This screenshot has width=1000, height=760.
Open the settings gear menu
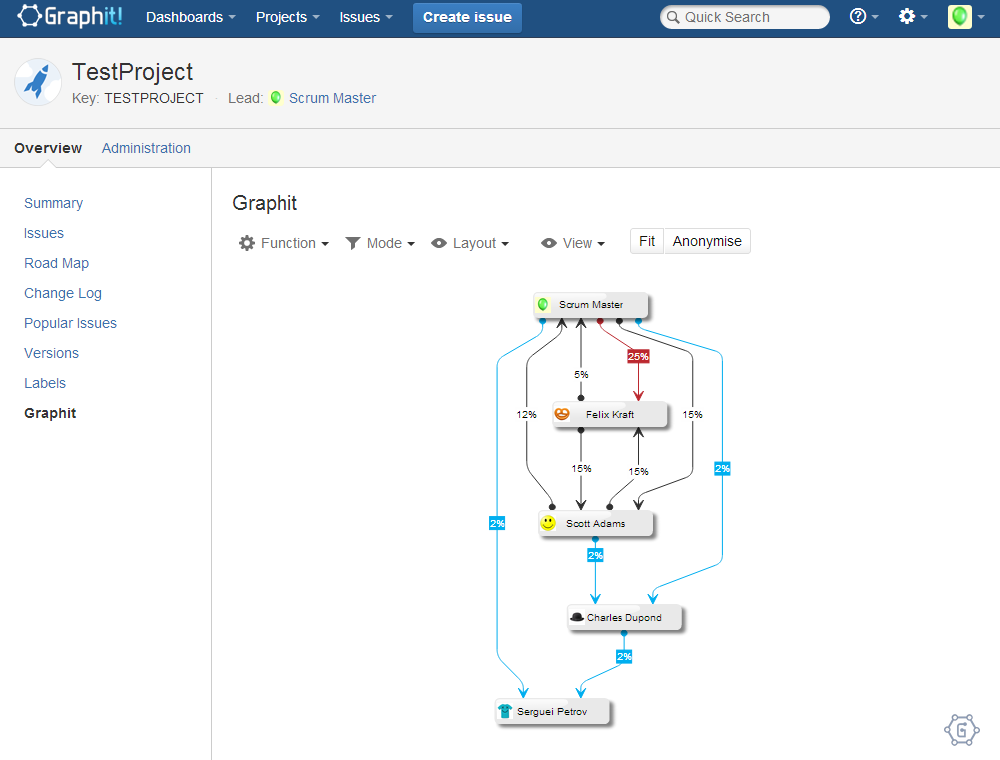tap(913, 17)
